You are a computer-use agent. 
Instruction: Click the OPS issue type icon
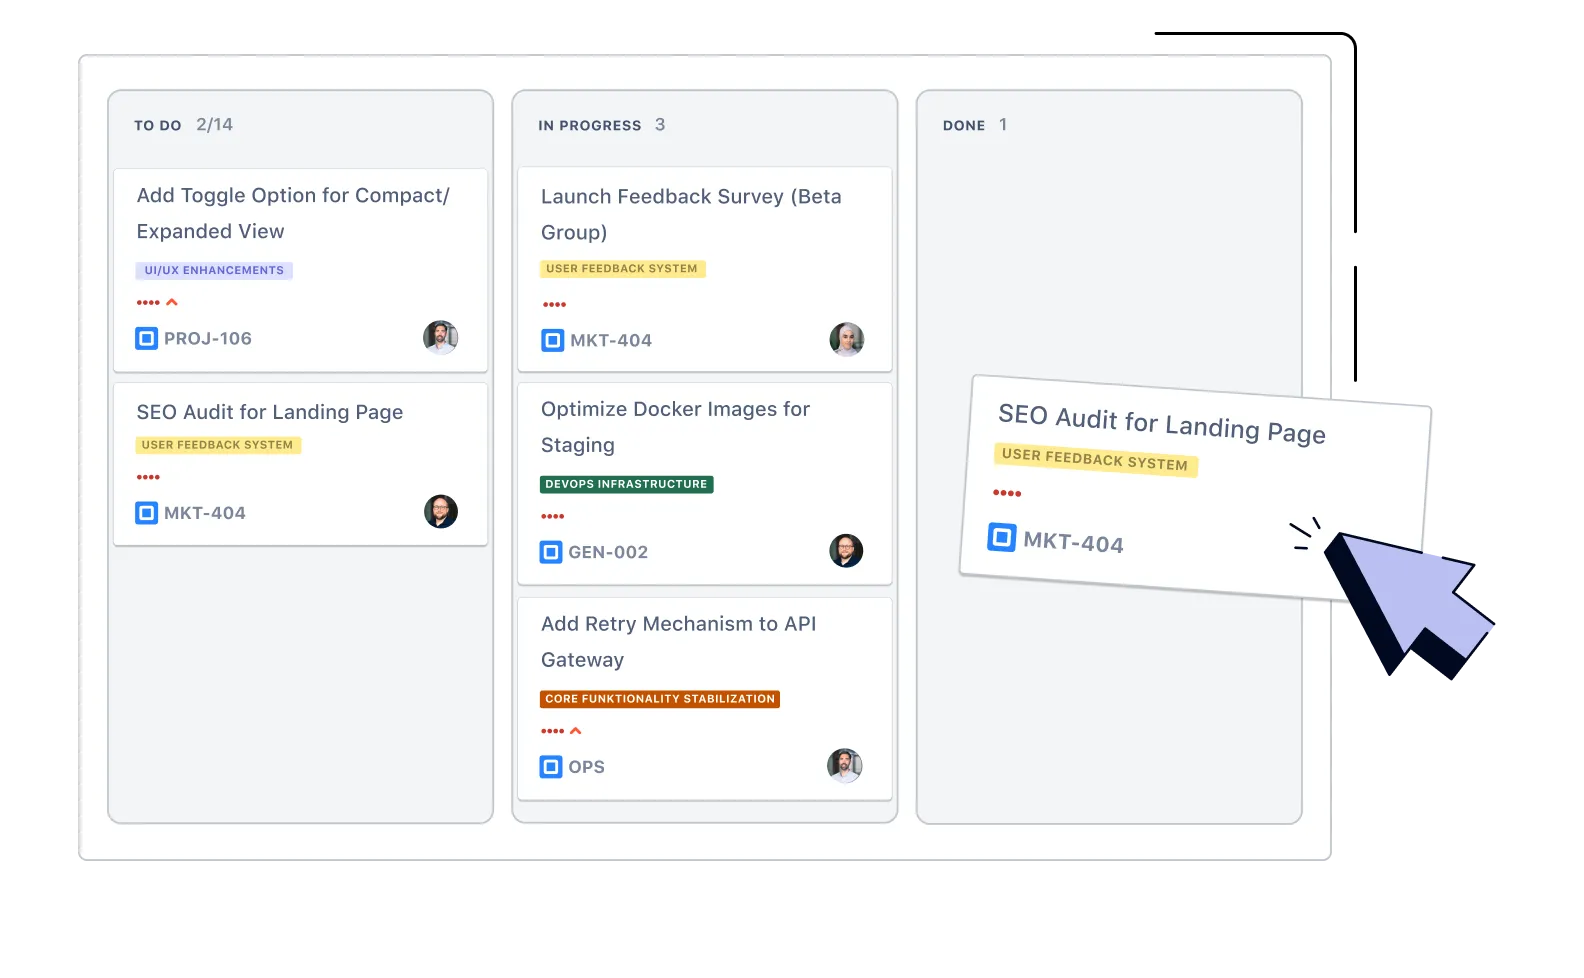click(551, 767)
